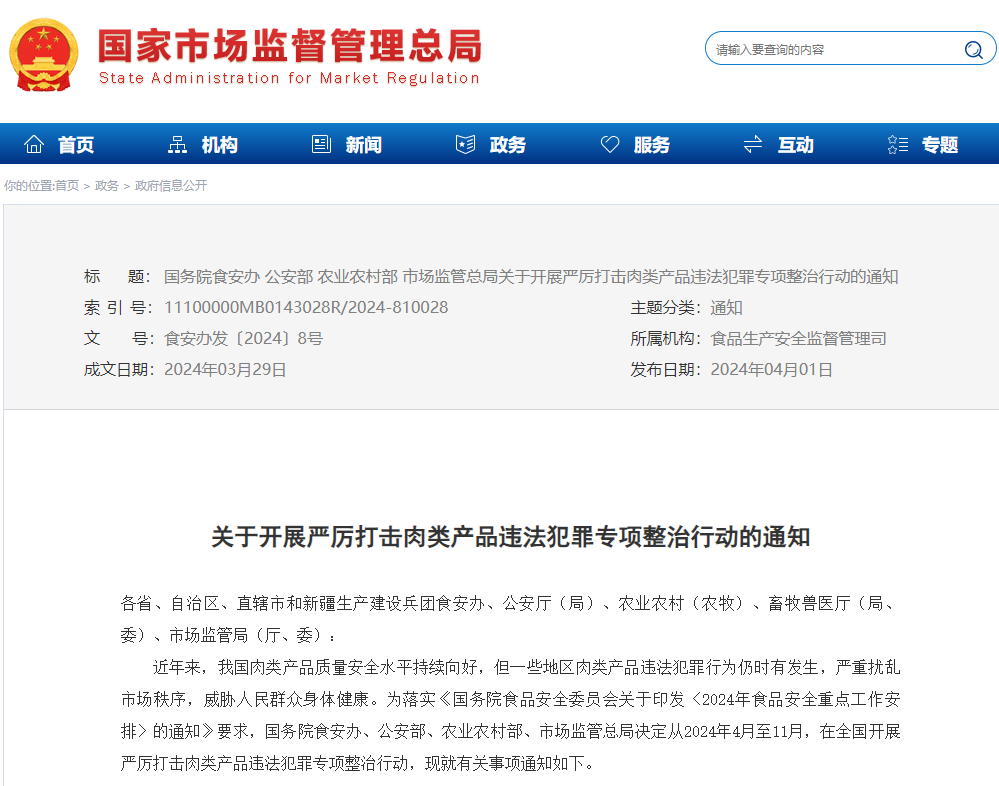The image size is (999, 786).
Task: Select the 服务 navigation item
Action: [x=652, y=145]
